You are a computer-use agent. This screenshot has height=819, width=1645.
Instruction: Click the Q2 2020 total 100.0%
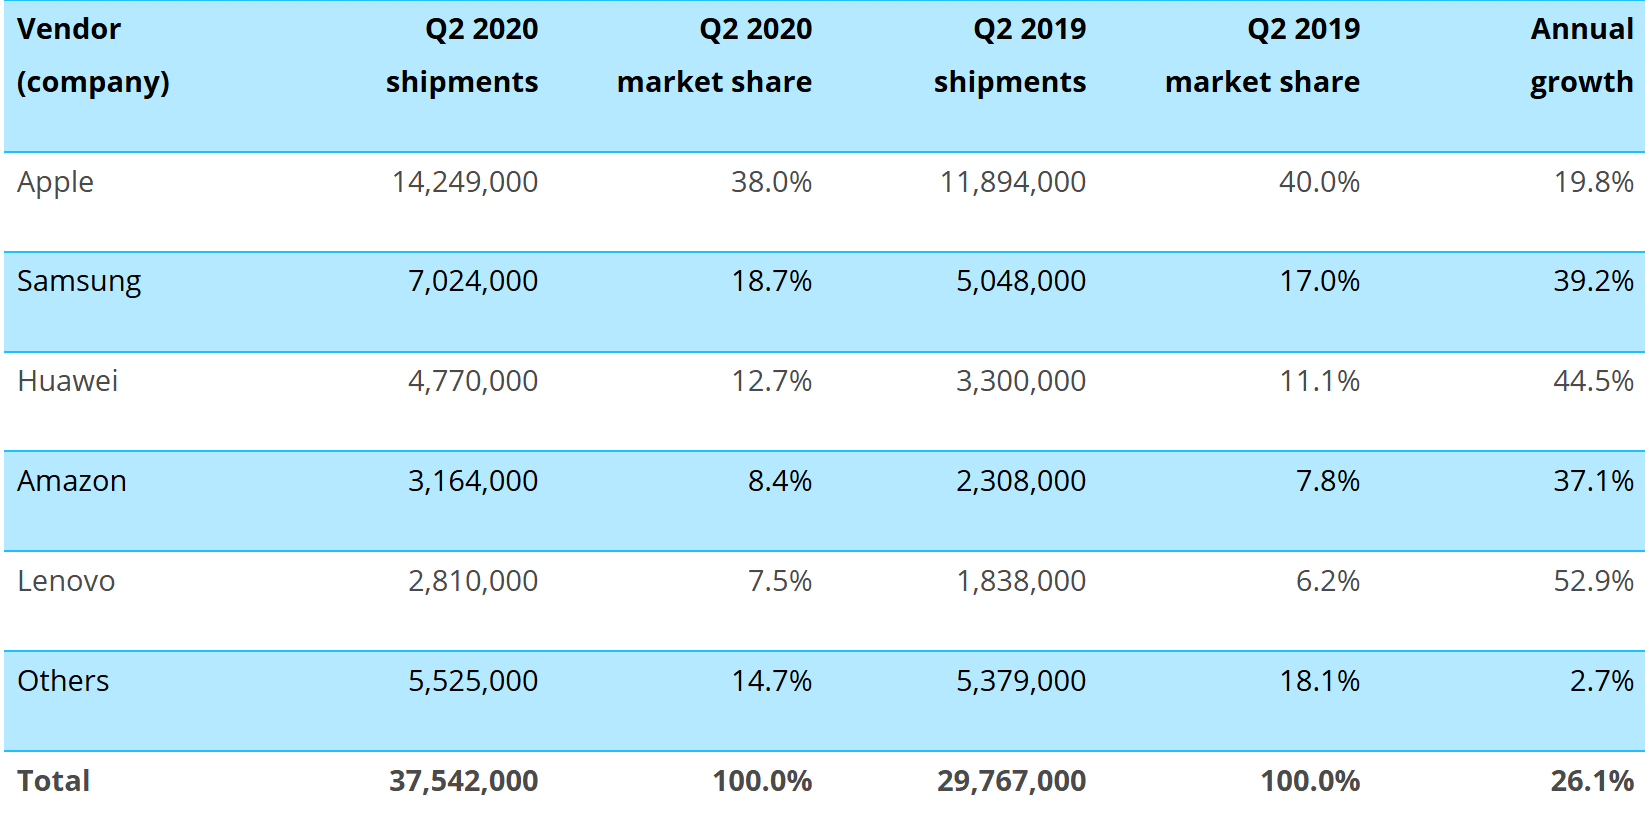point(762,781)
